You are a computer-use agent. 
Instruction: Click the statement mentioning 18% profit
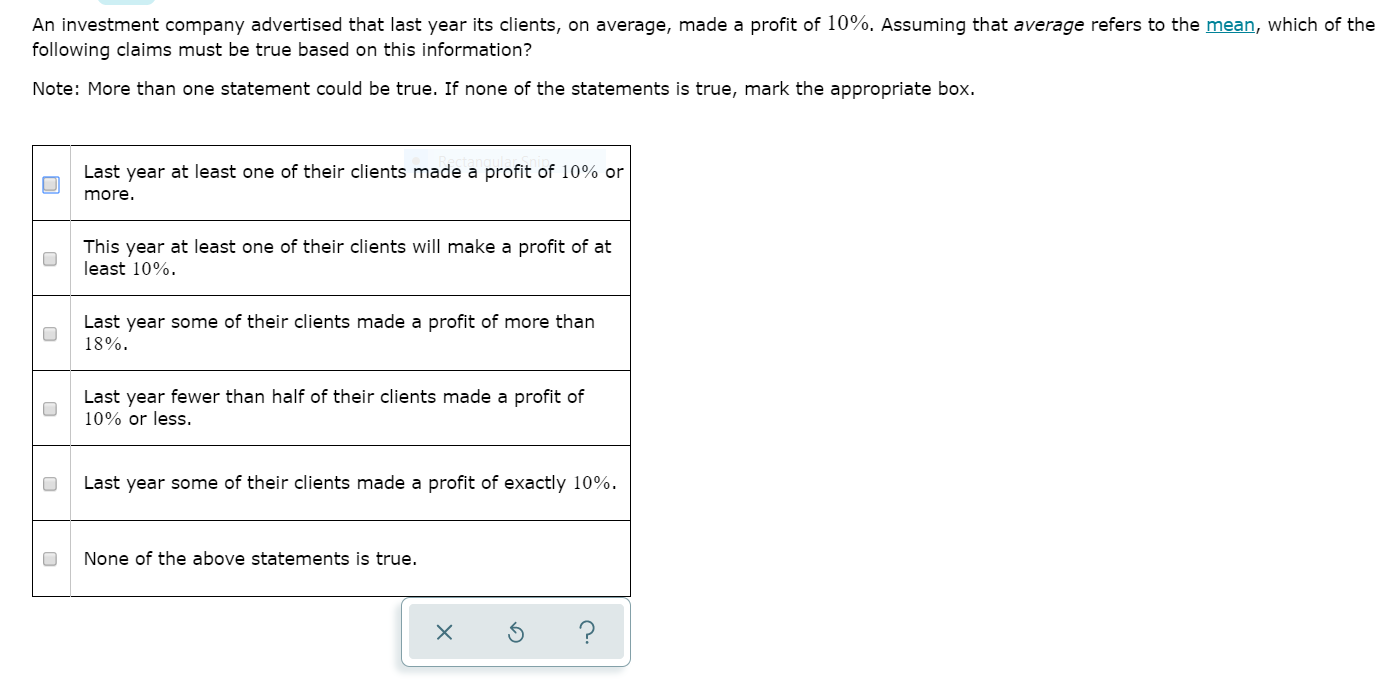tap(340, 333)
